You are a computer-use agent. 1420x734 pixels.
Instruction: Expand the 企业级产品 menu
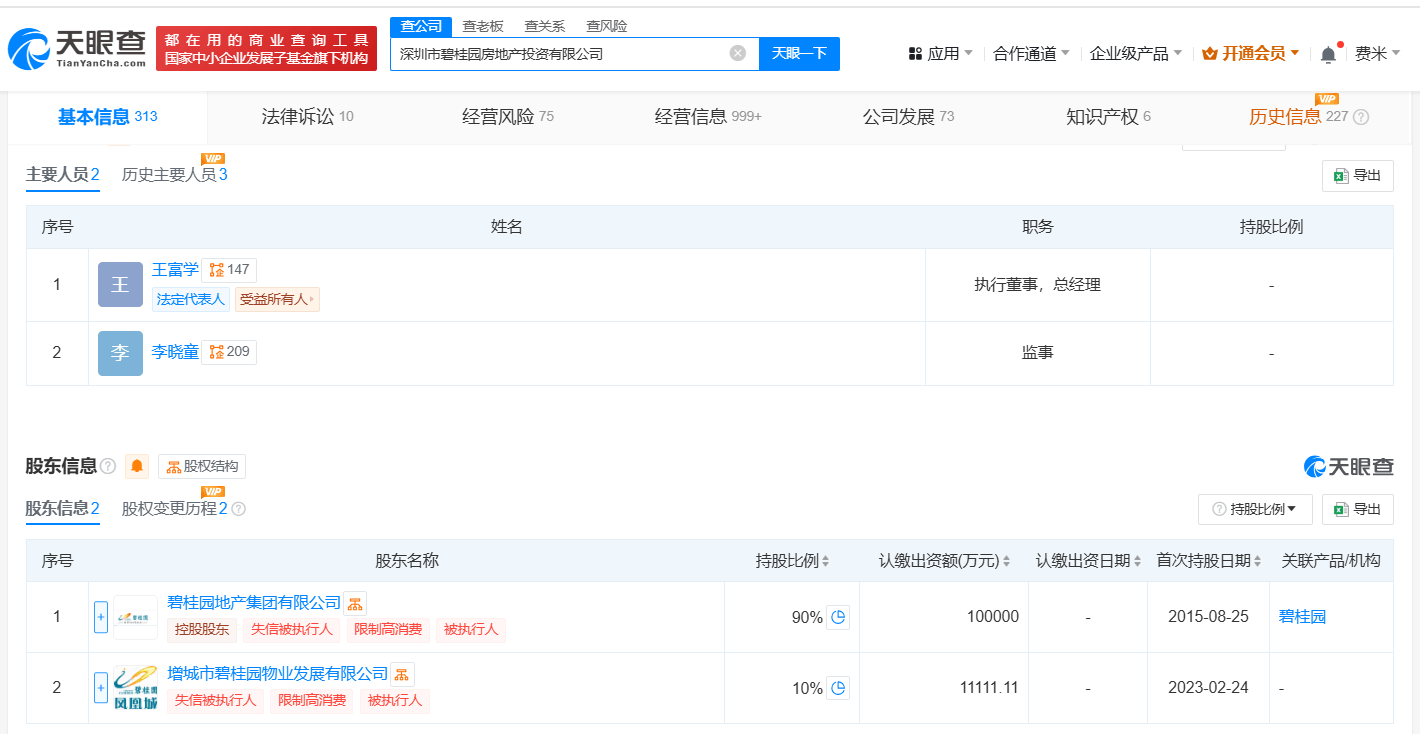[x=1136, y=54]
